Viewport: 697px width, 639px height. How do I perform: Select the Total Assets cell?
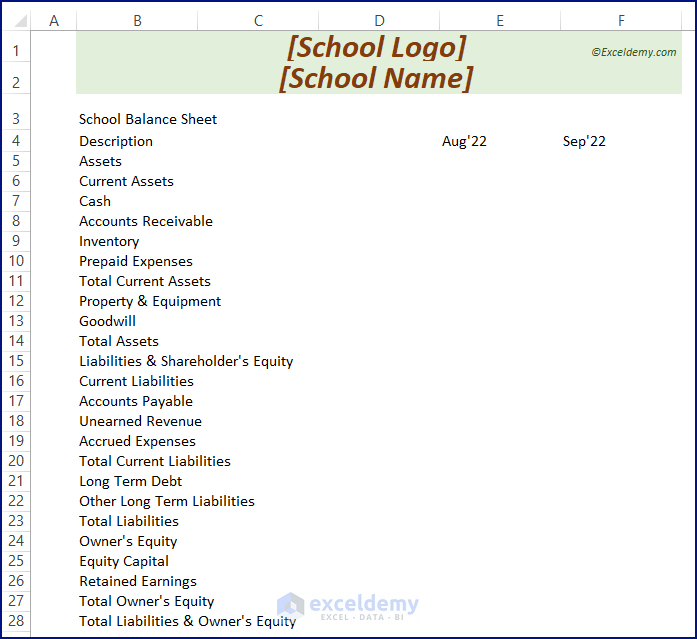coord(119,341)
